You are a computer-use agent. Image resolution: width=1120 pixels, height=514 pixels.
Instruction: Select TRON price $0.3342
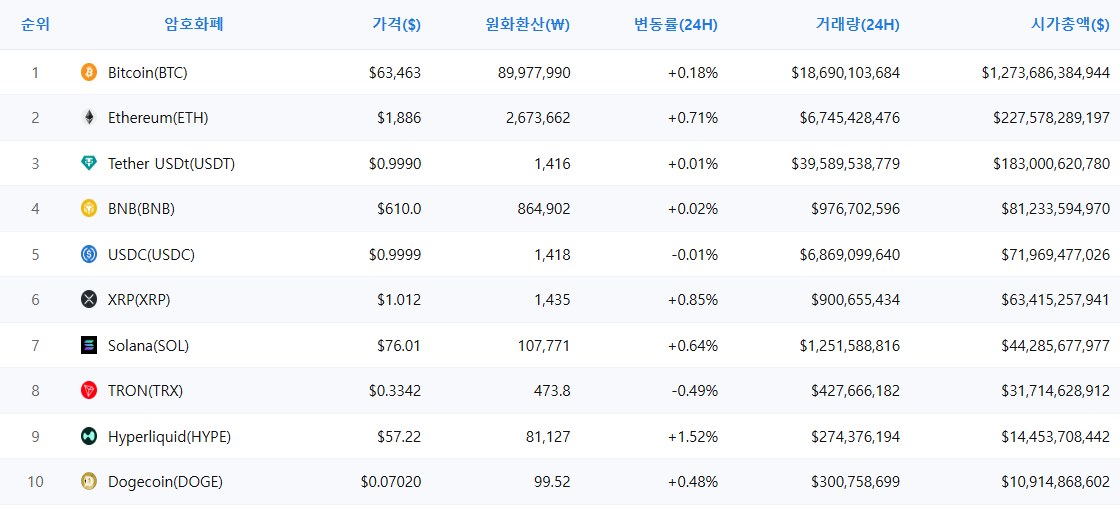pos(395,390)
